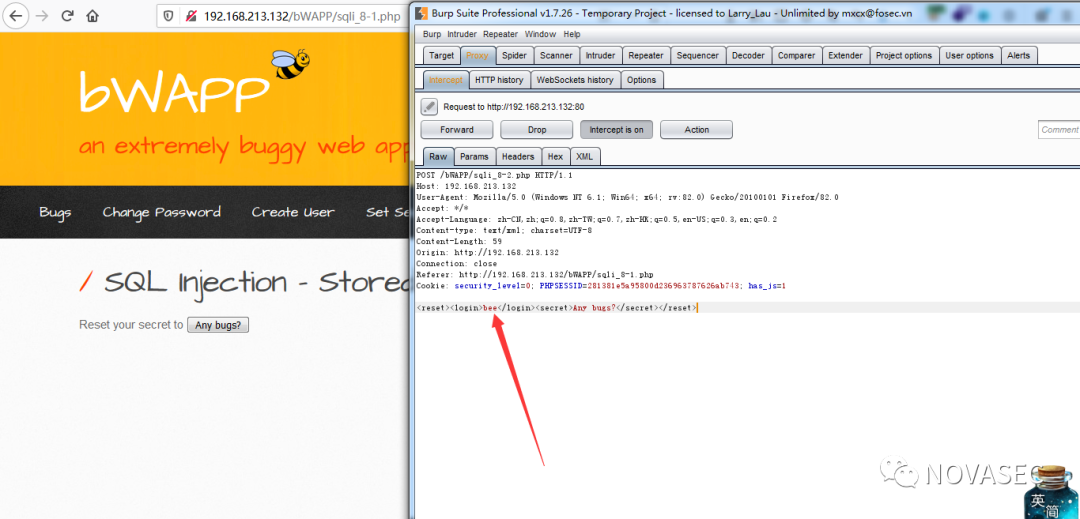Click the Origin header line
The height and width of the screenshot is (519, 1080).
coord(487,252)
